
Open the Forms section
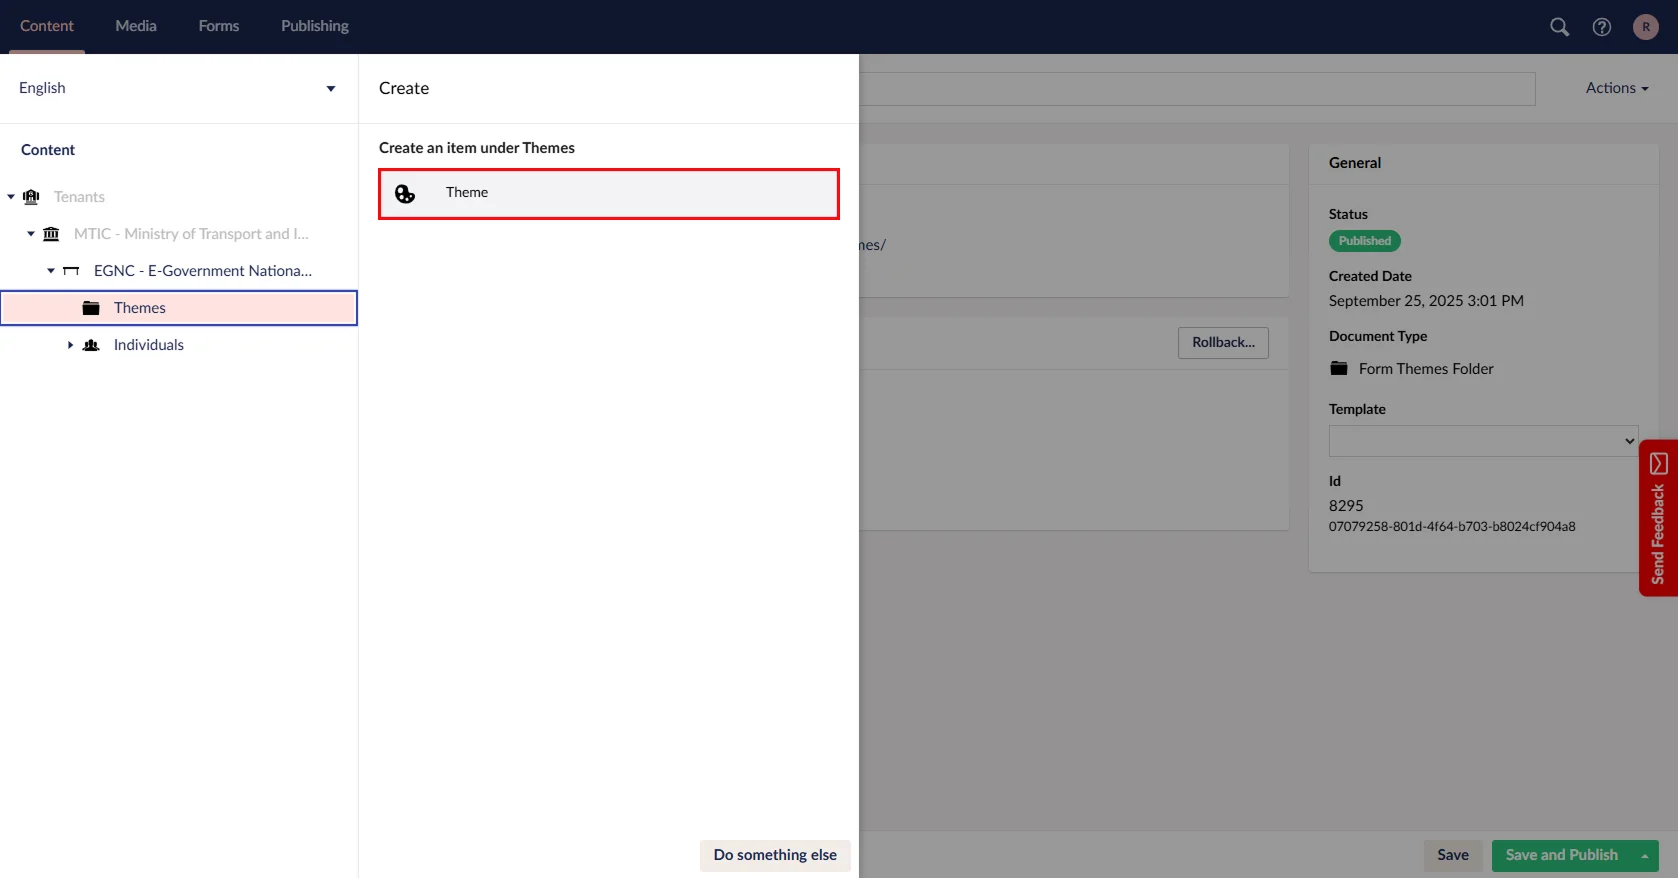pyautogui.click(x=218, y=26)
